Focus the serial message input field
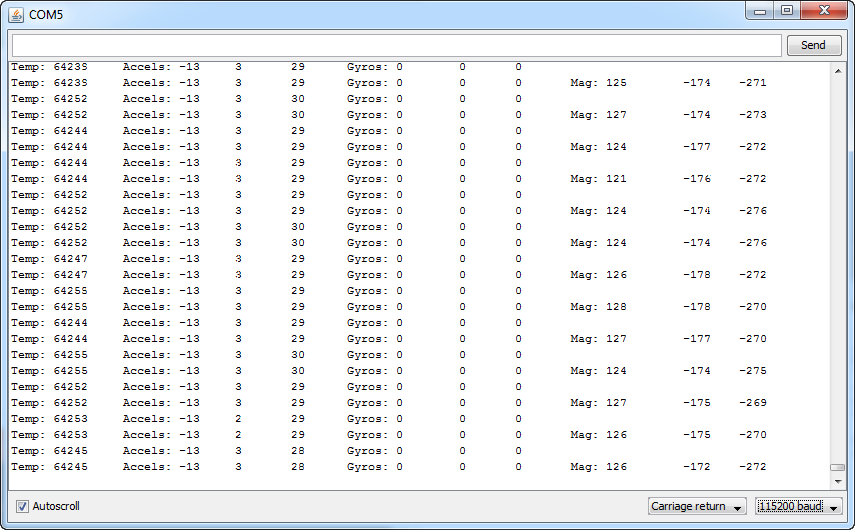855x530 pixels. coord(396,45)
